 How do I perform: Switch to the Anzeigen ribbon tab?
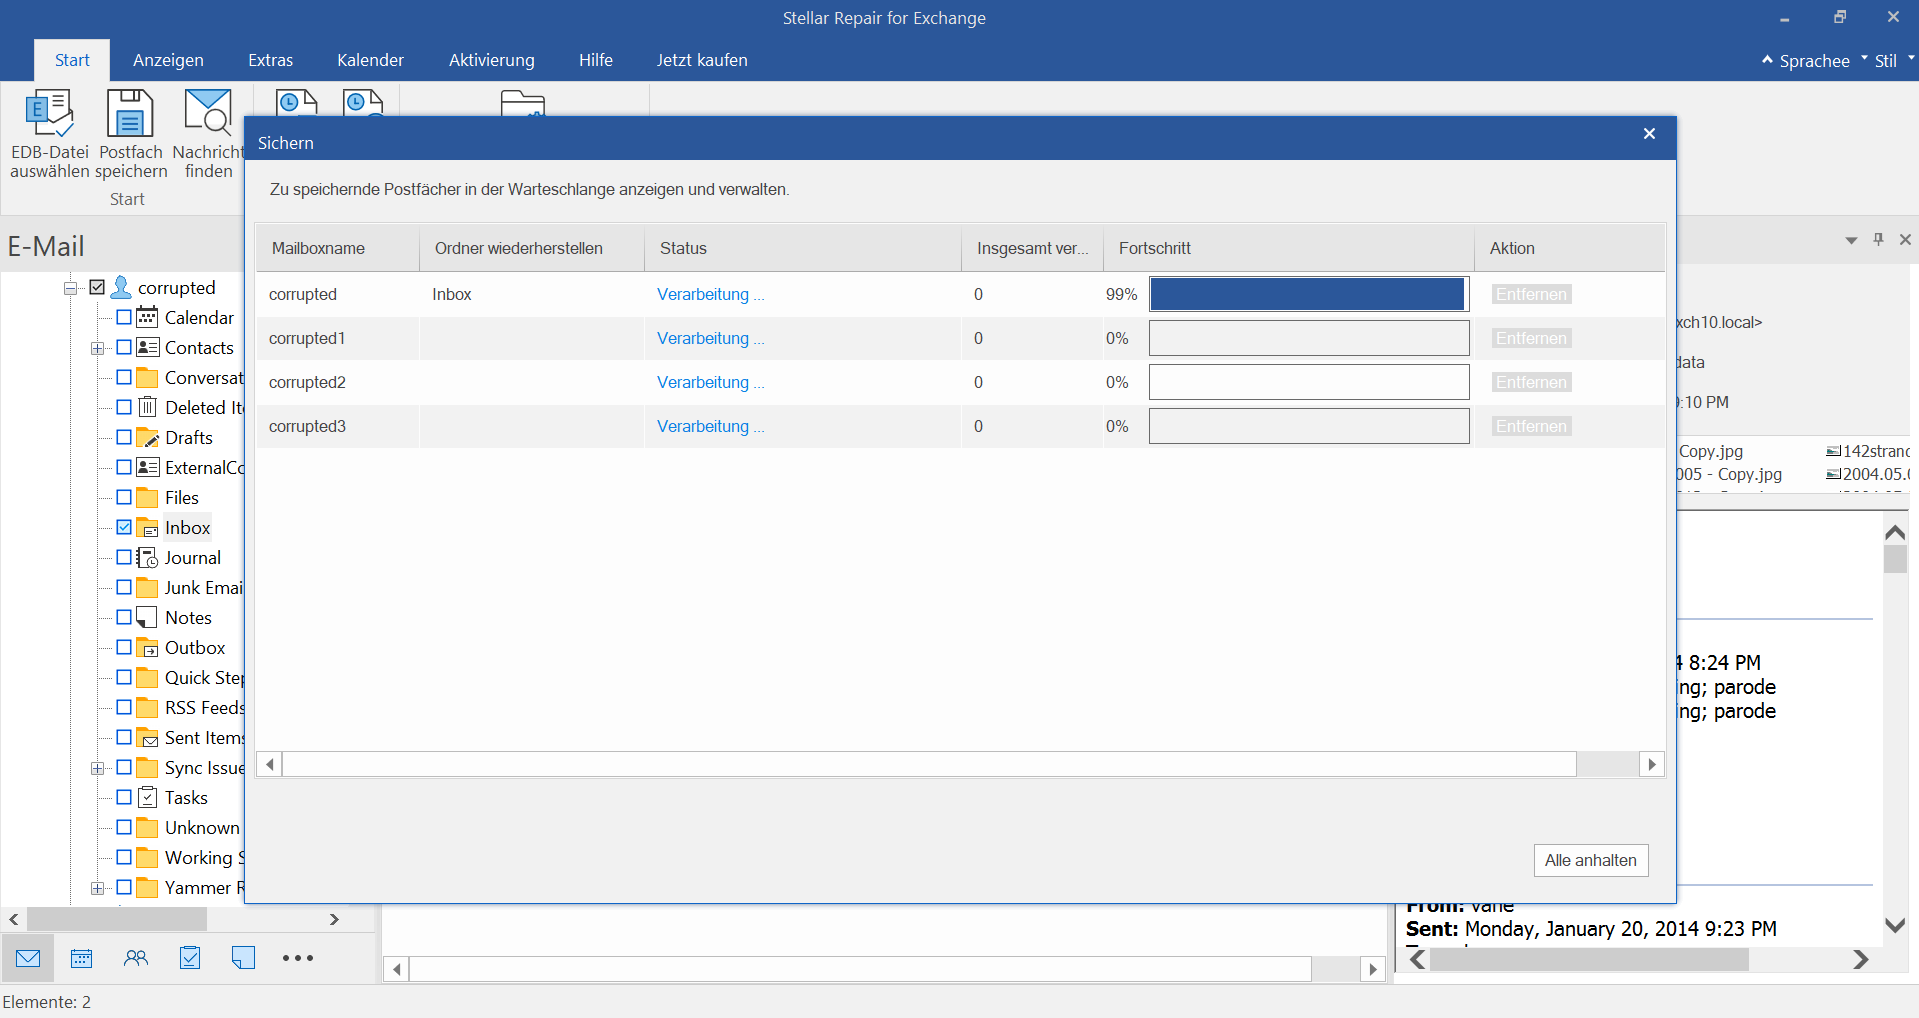pos(168,60)
